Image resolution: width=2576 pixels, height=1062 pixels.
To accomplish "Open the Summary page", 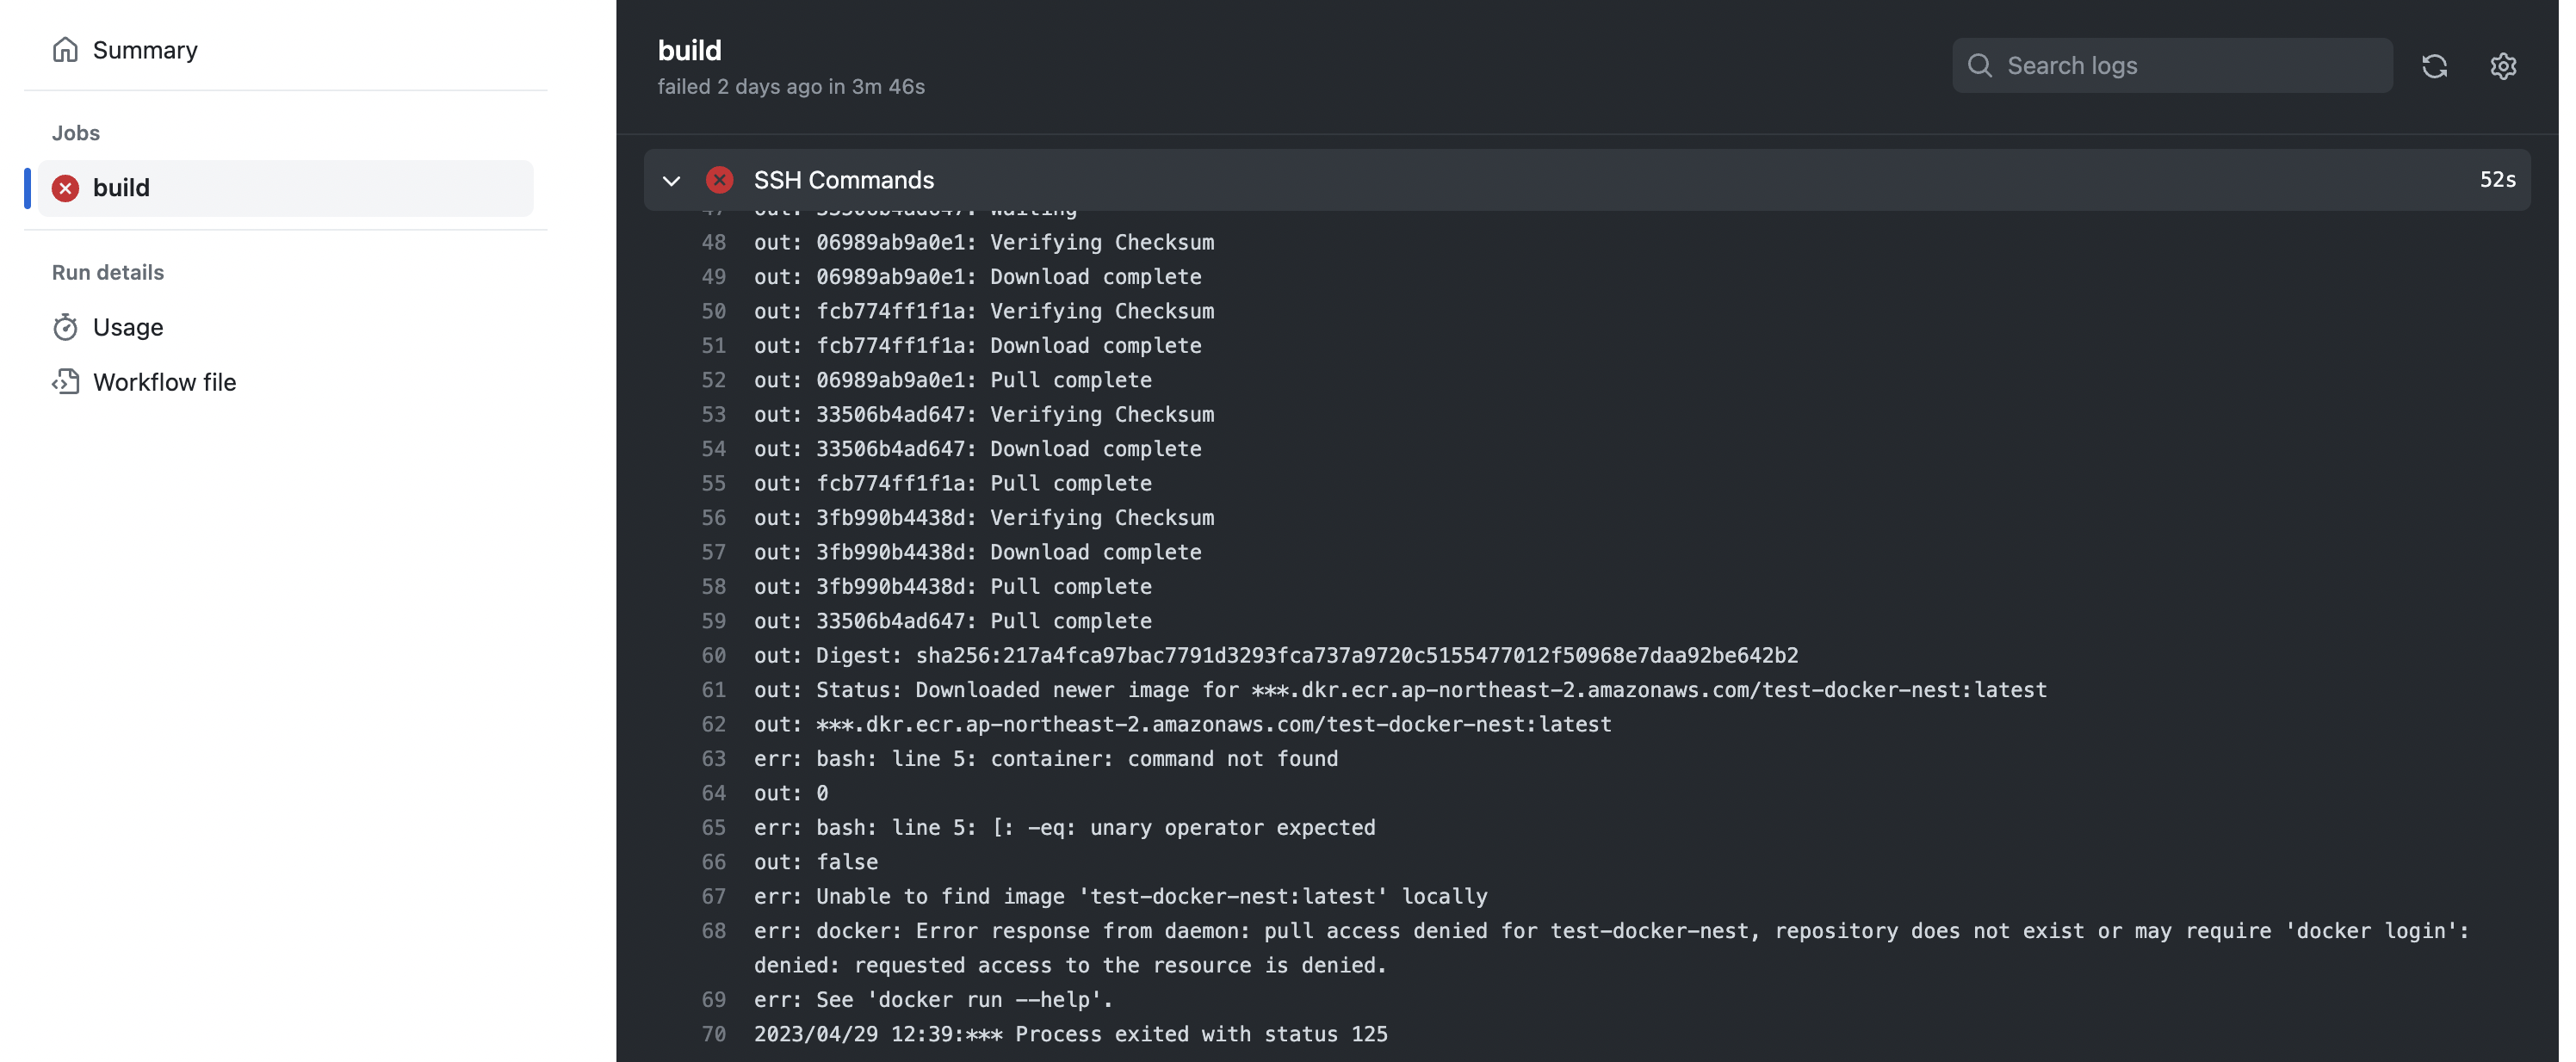I will [145, 50].
